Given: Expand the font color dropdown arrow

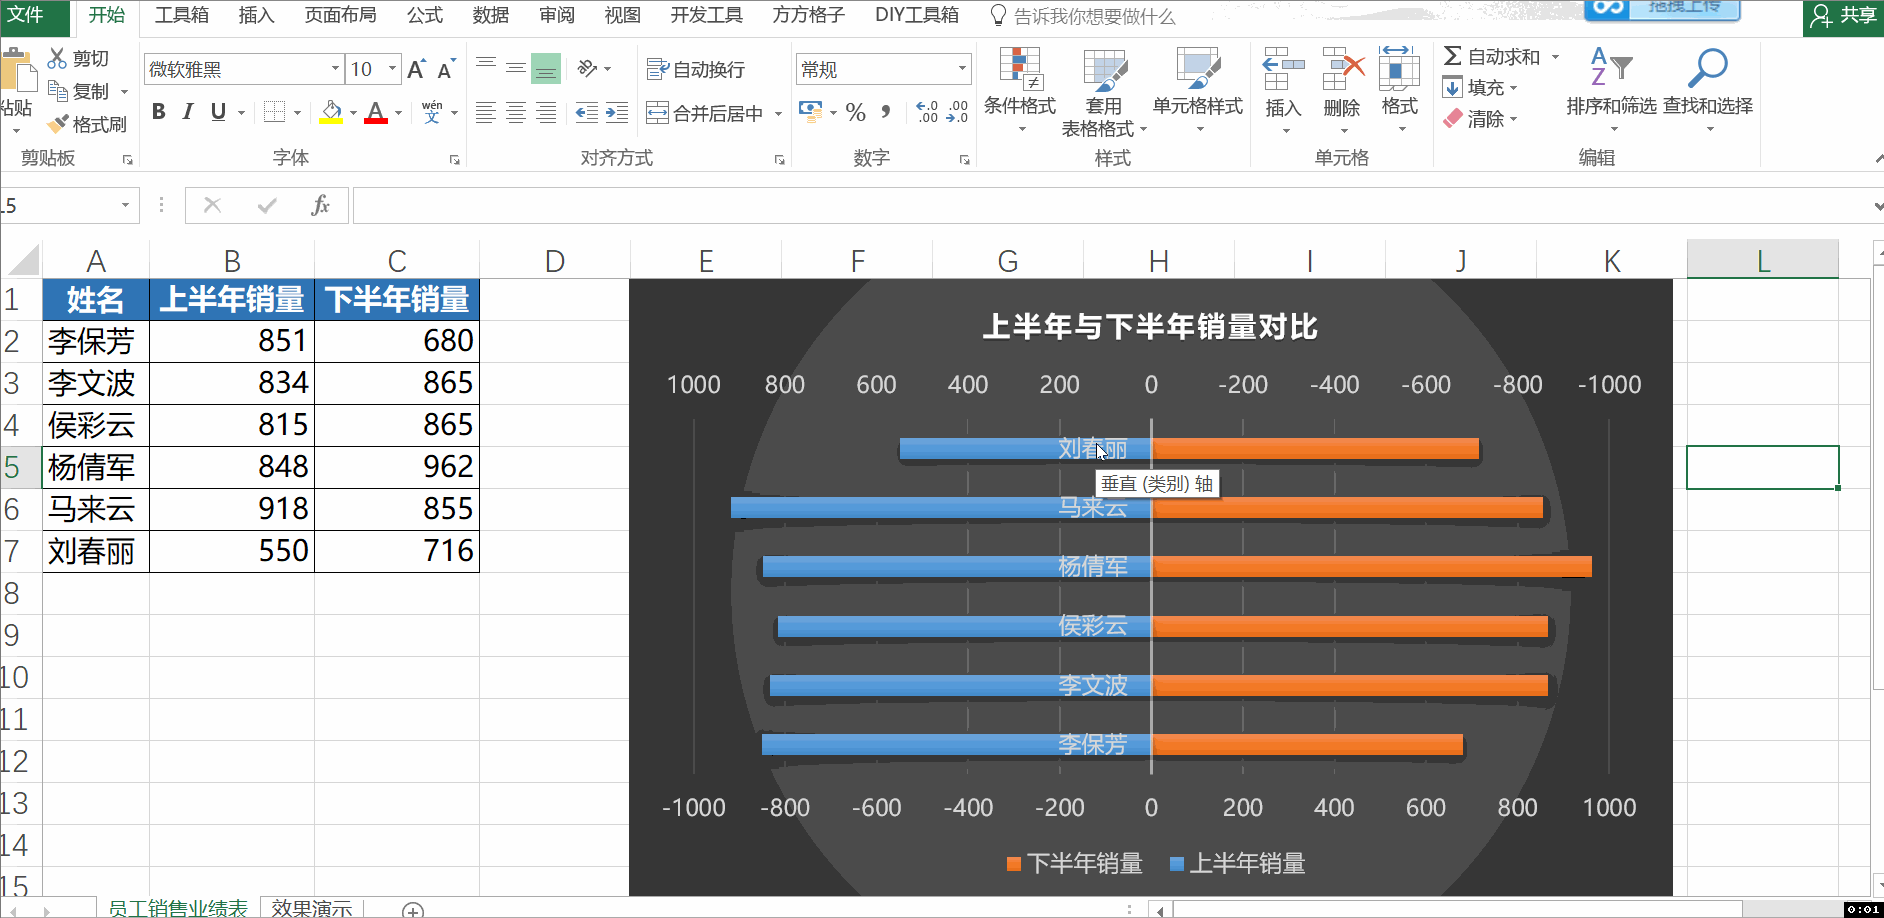Looking at the screenshot, I should pos(398,112).
